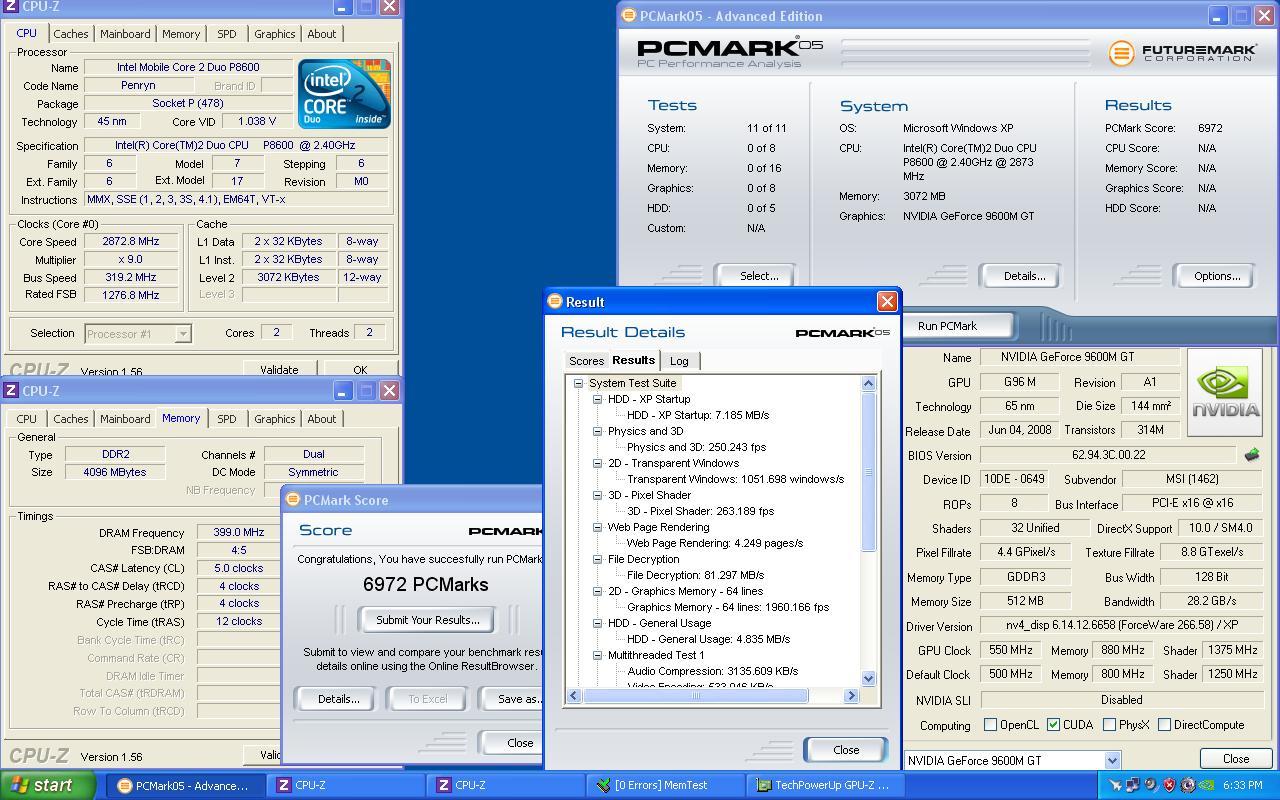Click the NVIDIA tray icon
Viewport: 1280px width, 800px height.
click(x=1206, y=785)
